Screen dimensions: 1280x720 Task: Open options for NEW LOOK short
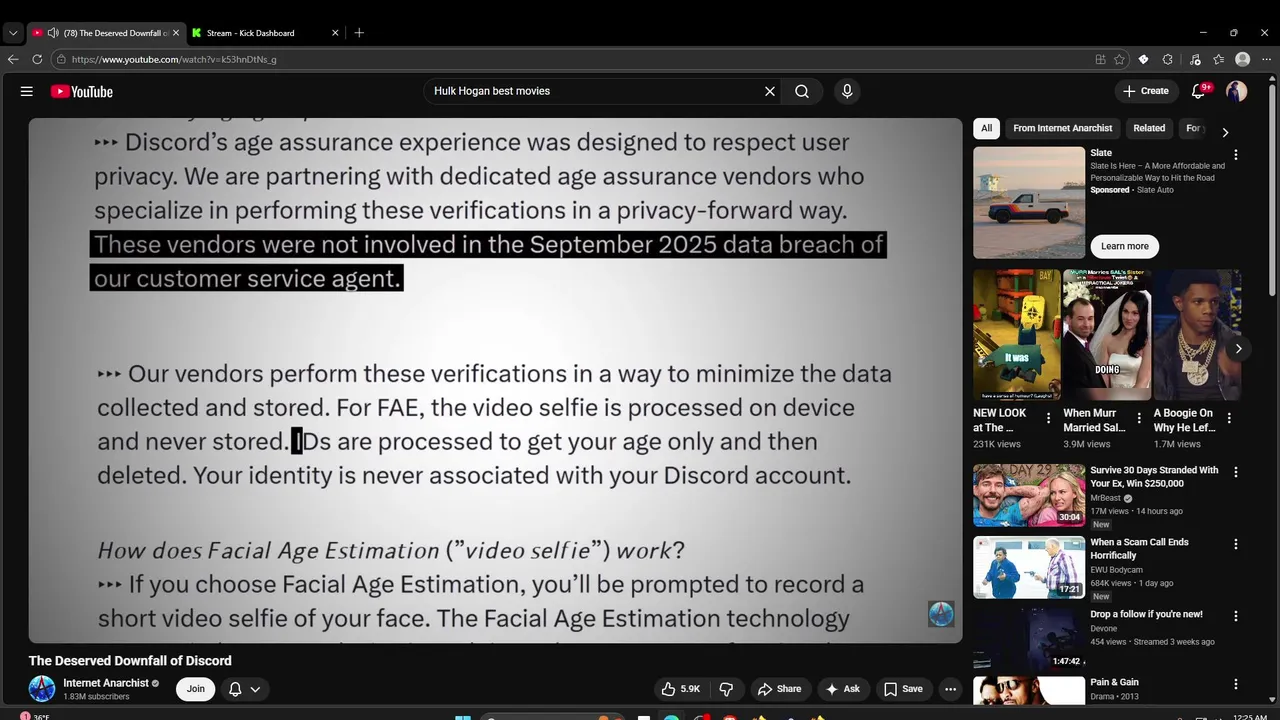pos(1048,418)
